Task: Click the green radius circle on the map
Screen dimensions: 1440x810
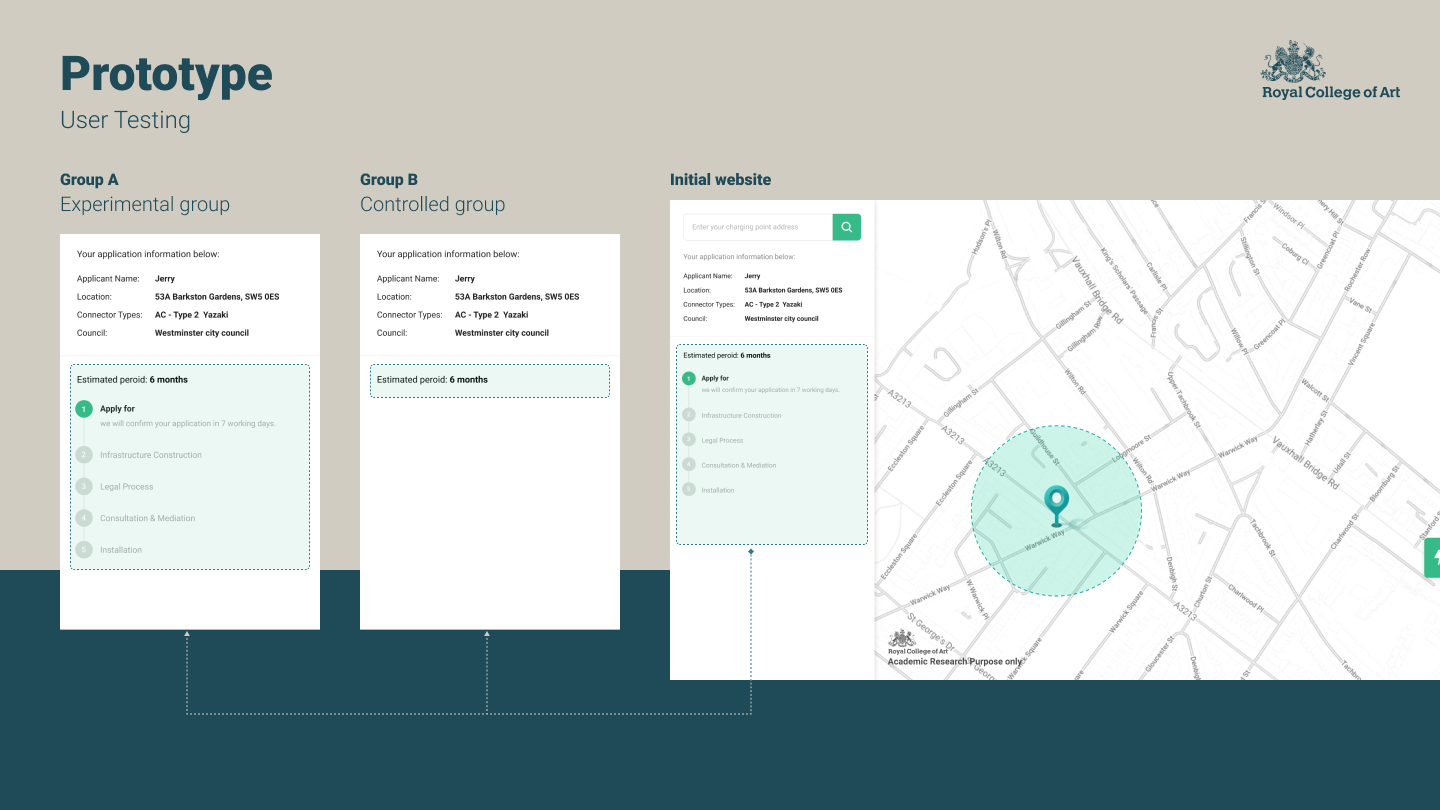Action: 1056,511
